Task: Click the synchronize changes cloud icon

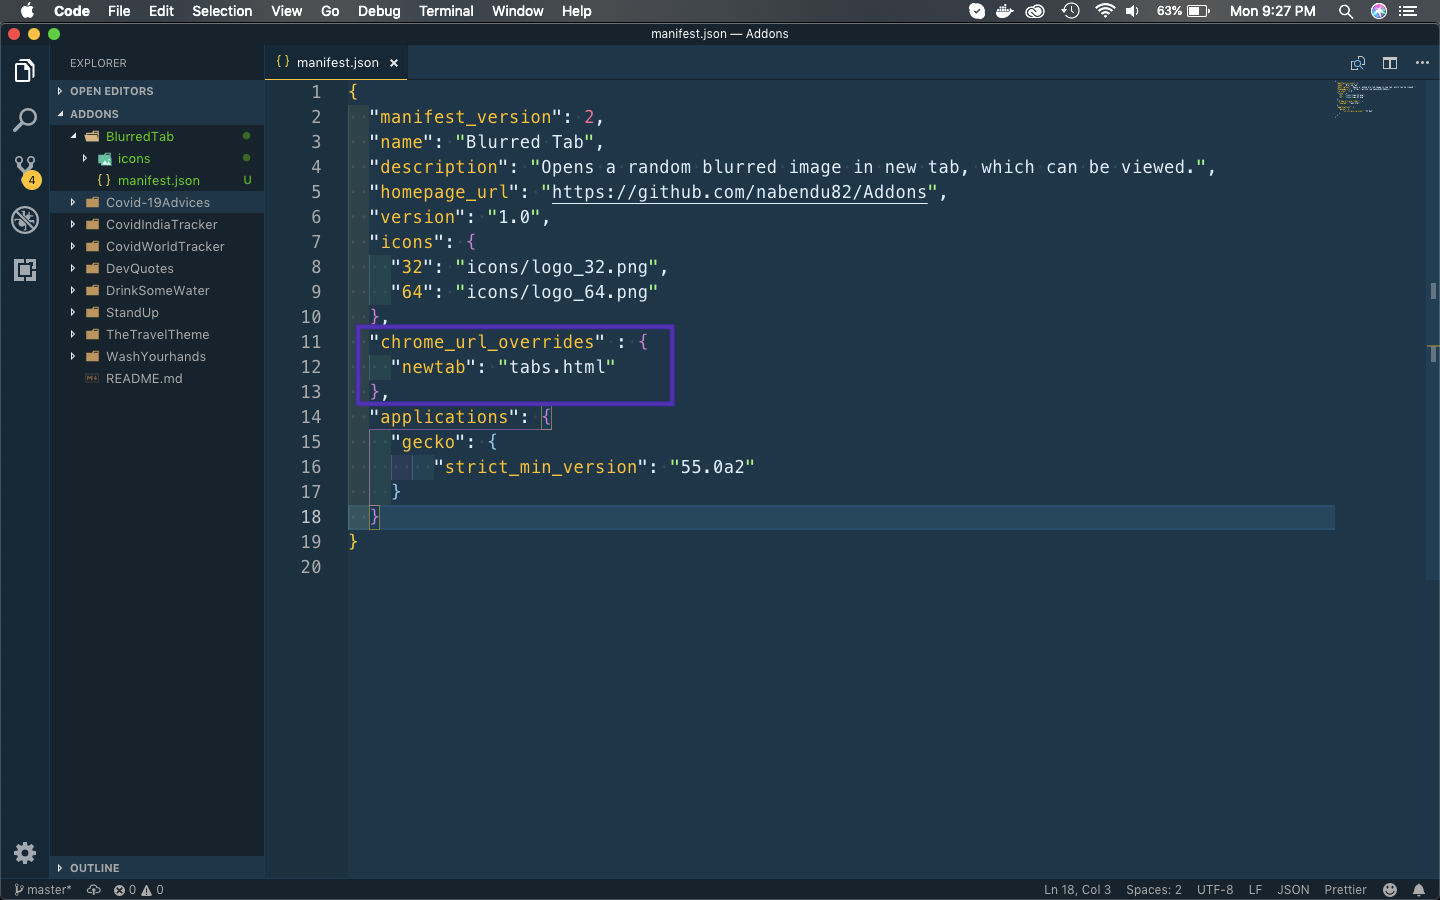Action: [94, 890]
